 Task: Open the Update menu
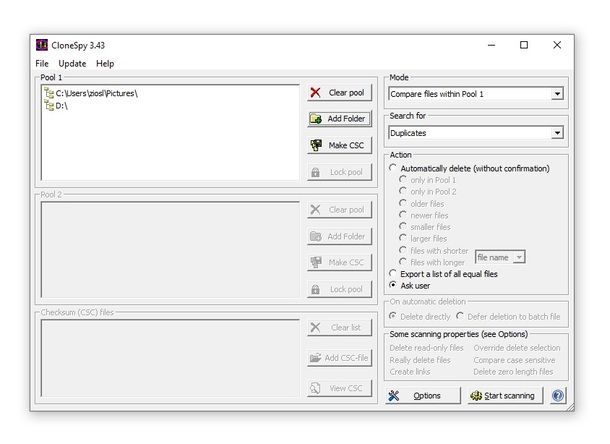pos(72,63)
